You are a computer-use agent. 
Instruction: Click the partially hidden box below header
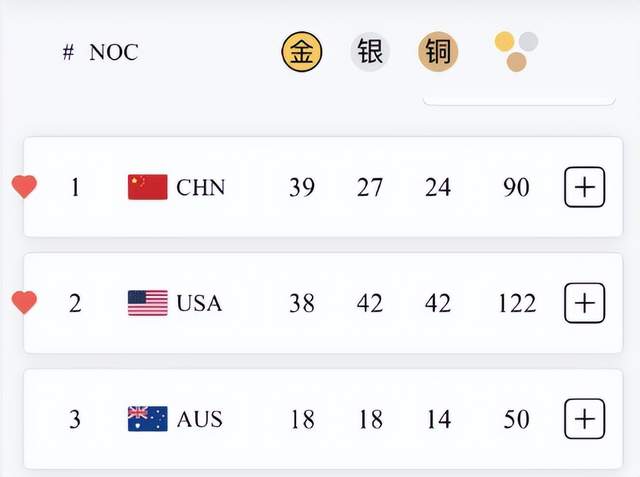pos(518,99)
